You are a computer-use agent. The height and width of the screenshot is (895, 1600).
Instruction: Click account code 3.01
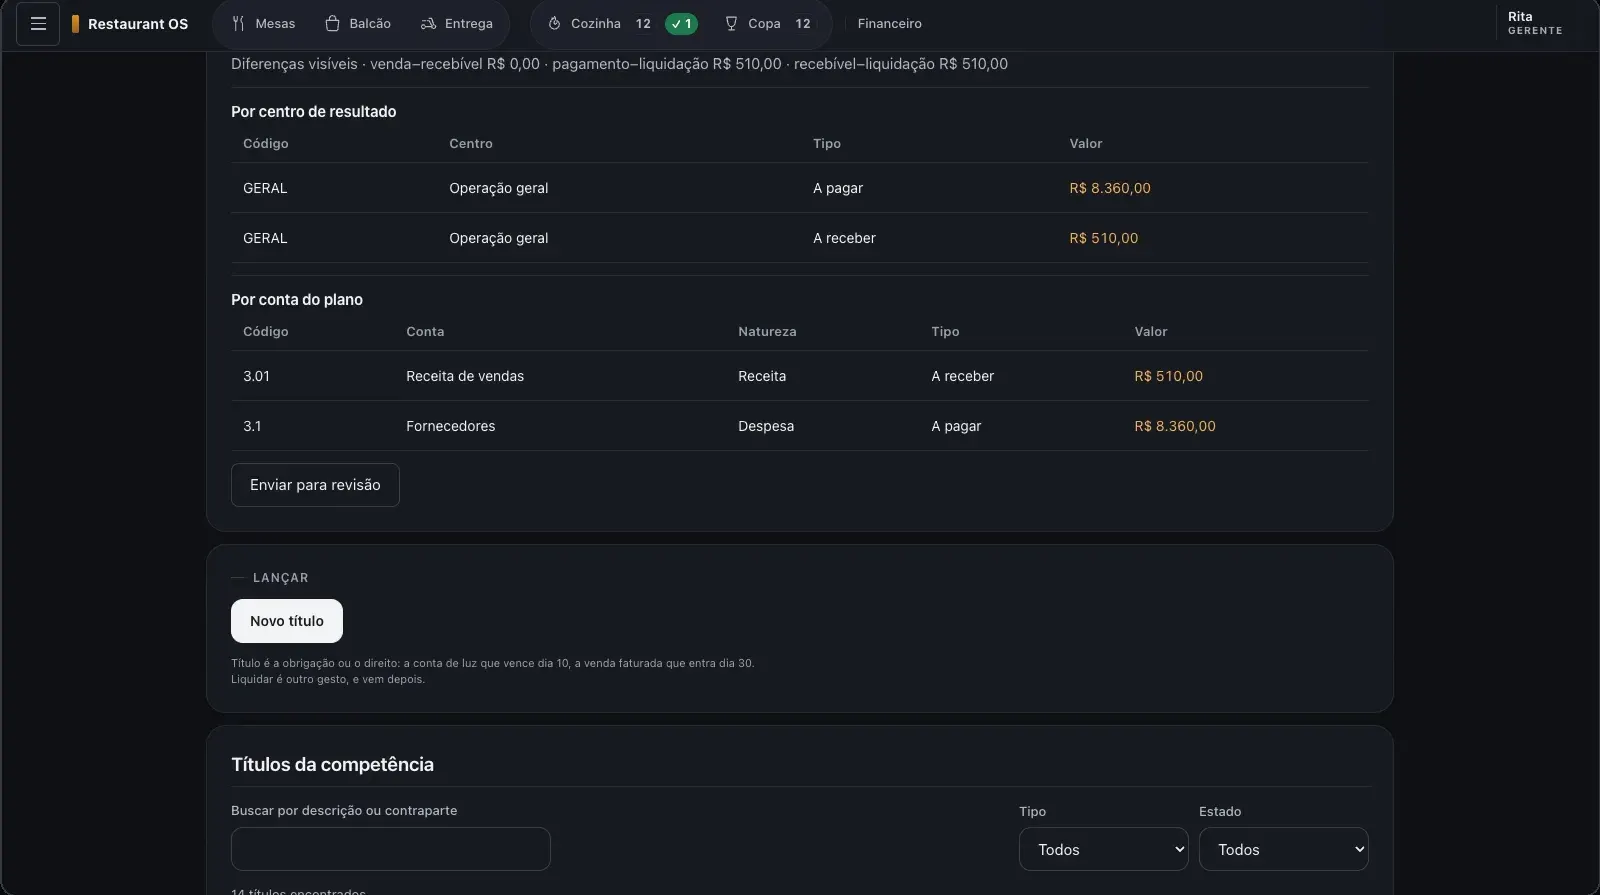tap(256, 376)
